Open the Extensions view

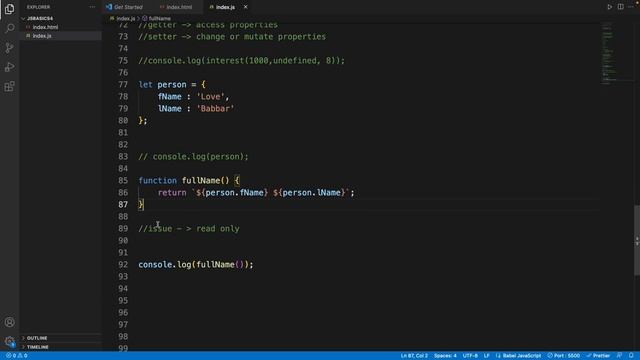(9, 86)
